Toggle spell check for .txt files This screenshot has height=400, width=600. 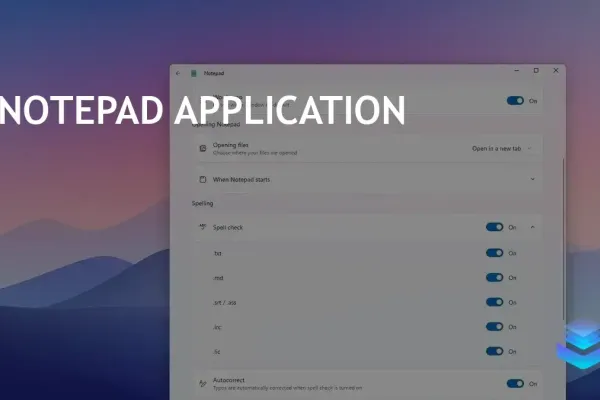pos(494,253)
